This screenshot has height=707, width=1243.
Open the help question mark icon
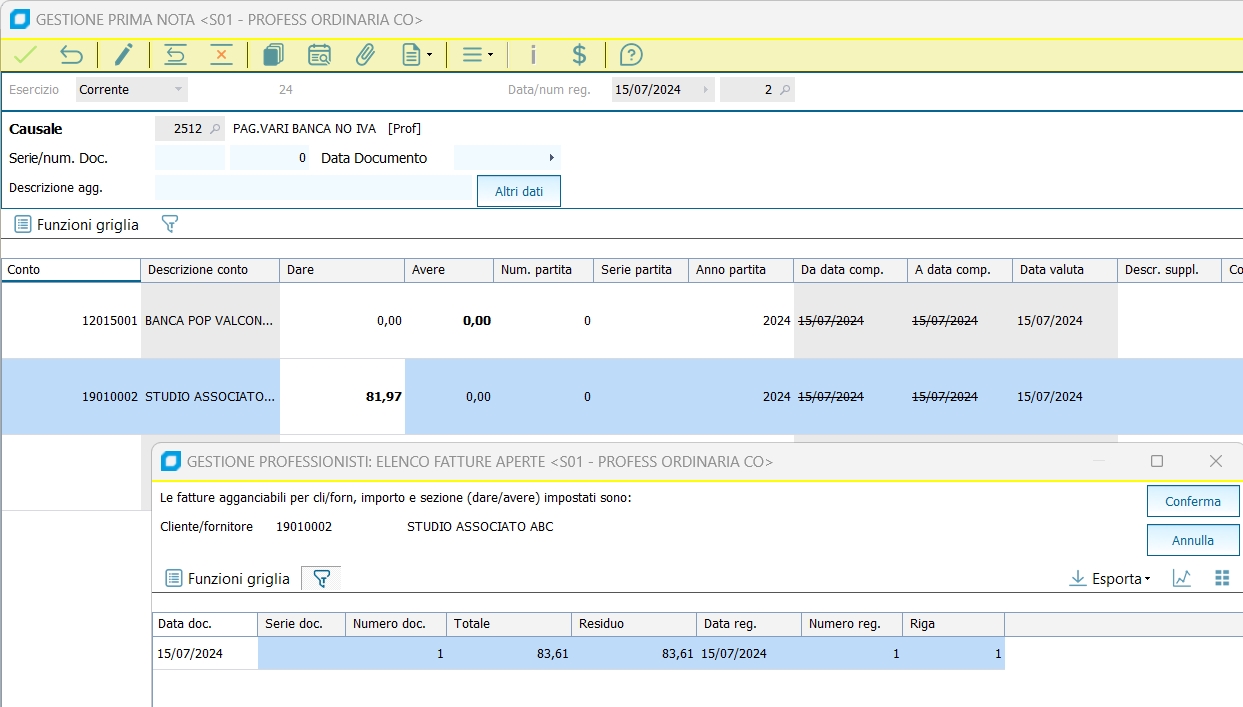[x=631, y=55]
